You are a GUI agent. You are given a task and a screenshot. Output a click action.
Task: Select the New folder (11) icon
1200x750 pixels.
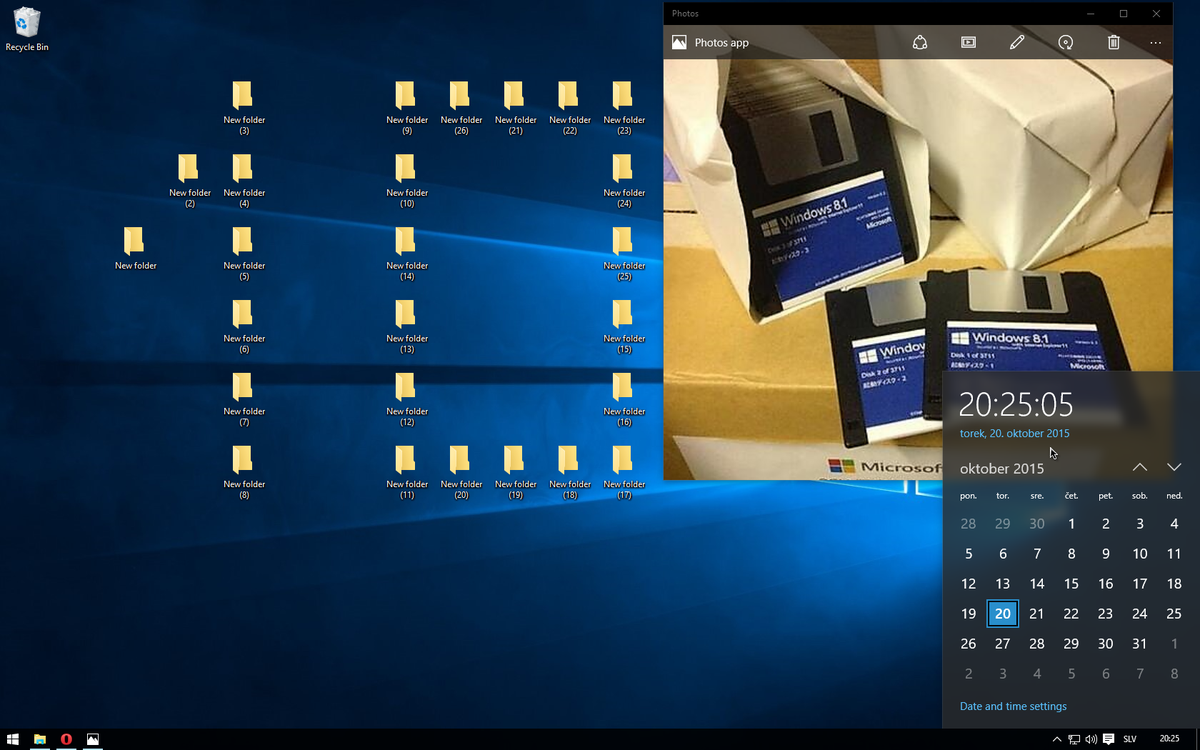[x=406, y=473]
